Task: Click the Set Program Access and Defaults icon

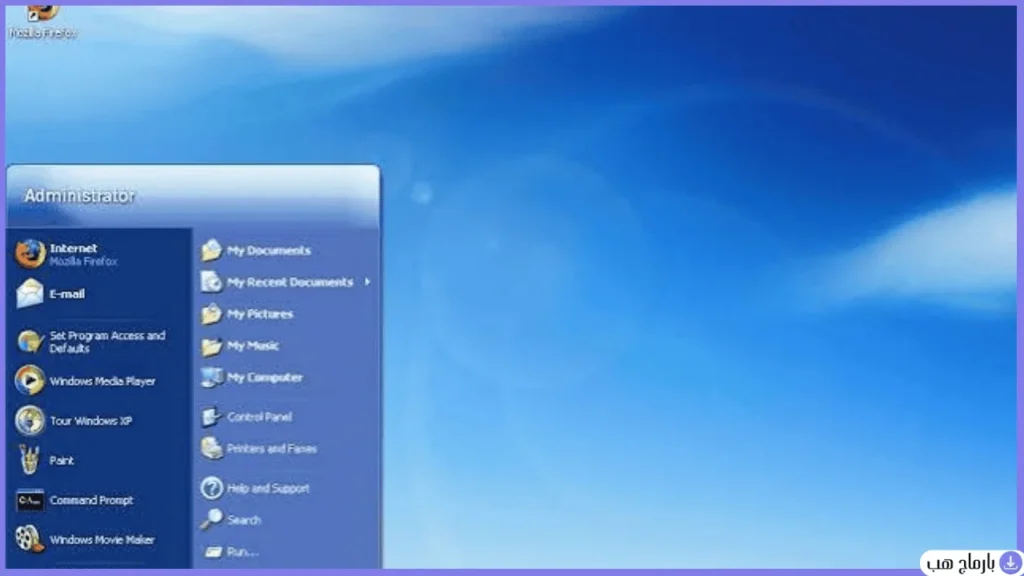Action: [30, 341]
